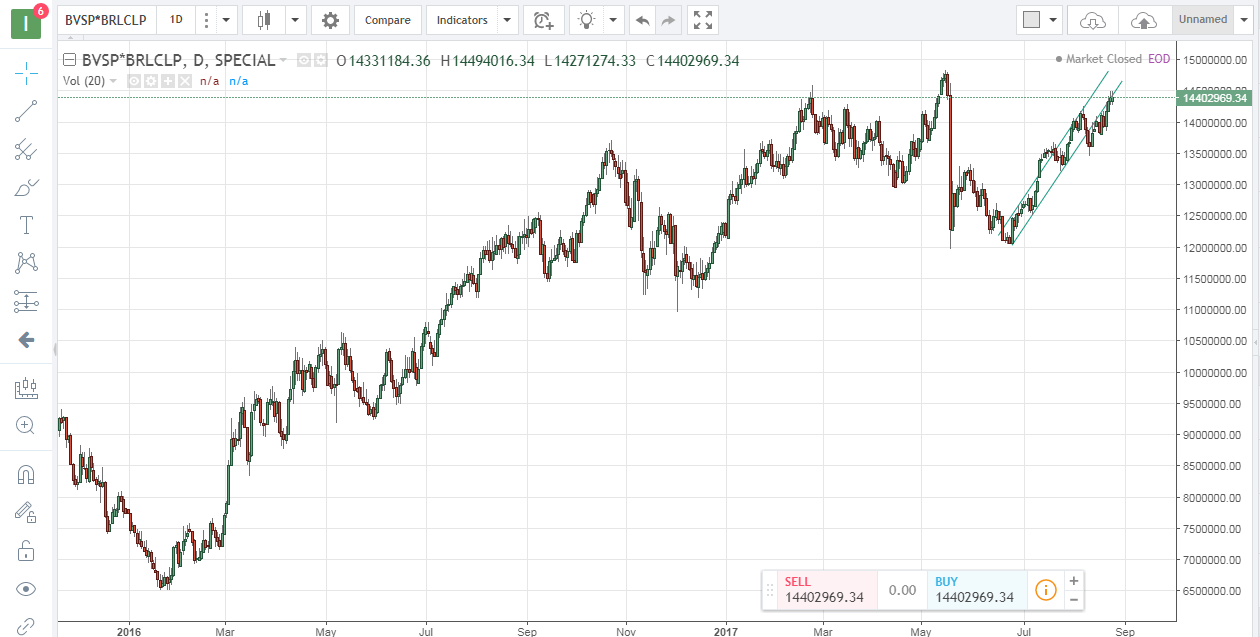1260x637 pixels.
Task: Grab the trading panel drag handle
Action: (x=770, y=590)
